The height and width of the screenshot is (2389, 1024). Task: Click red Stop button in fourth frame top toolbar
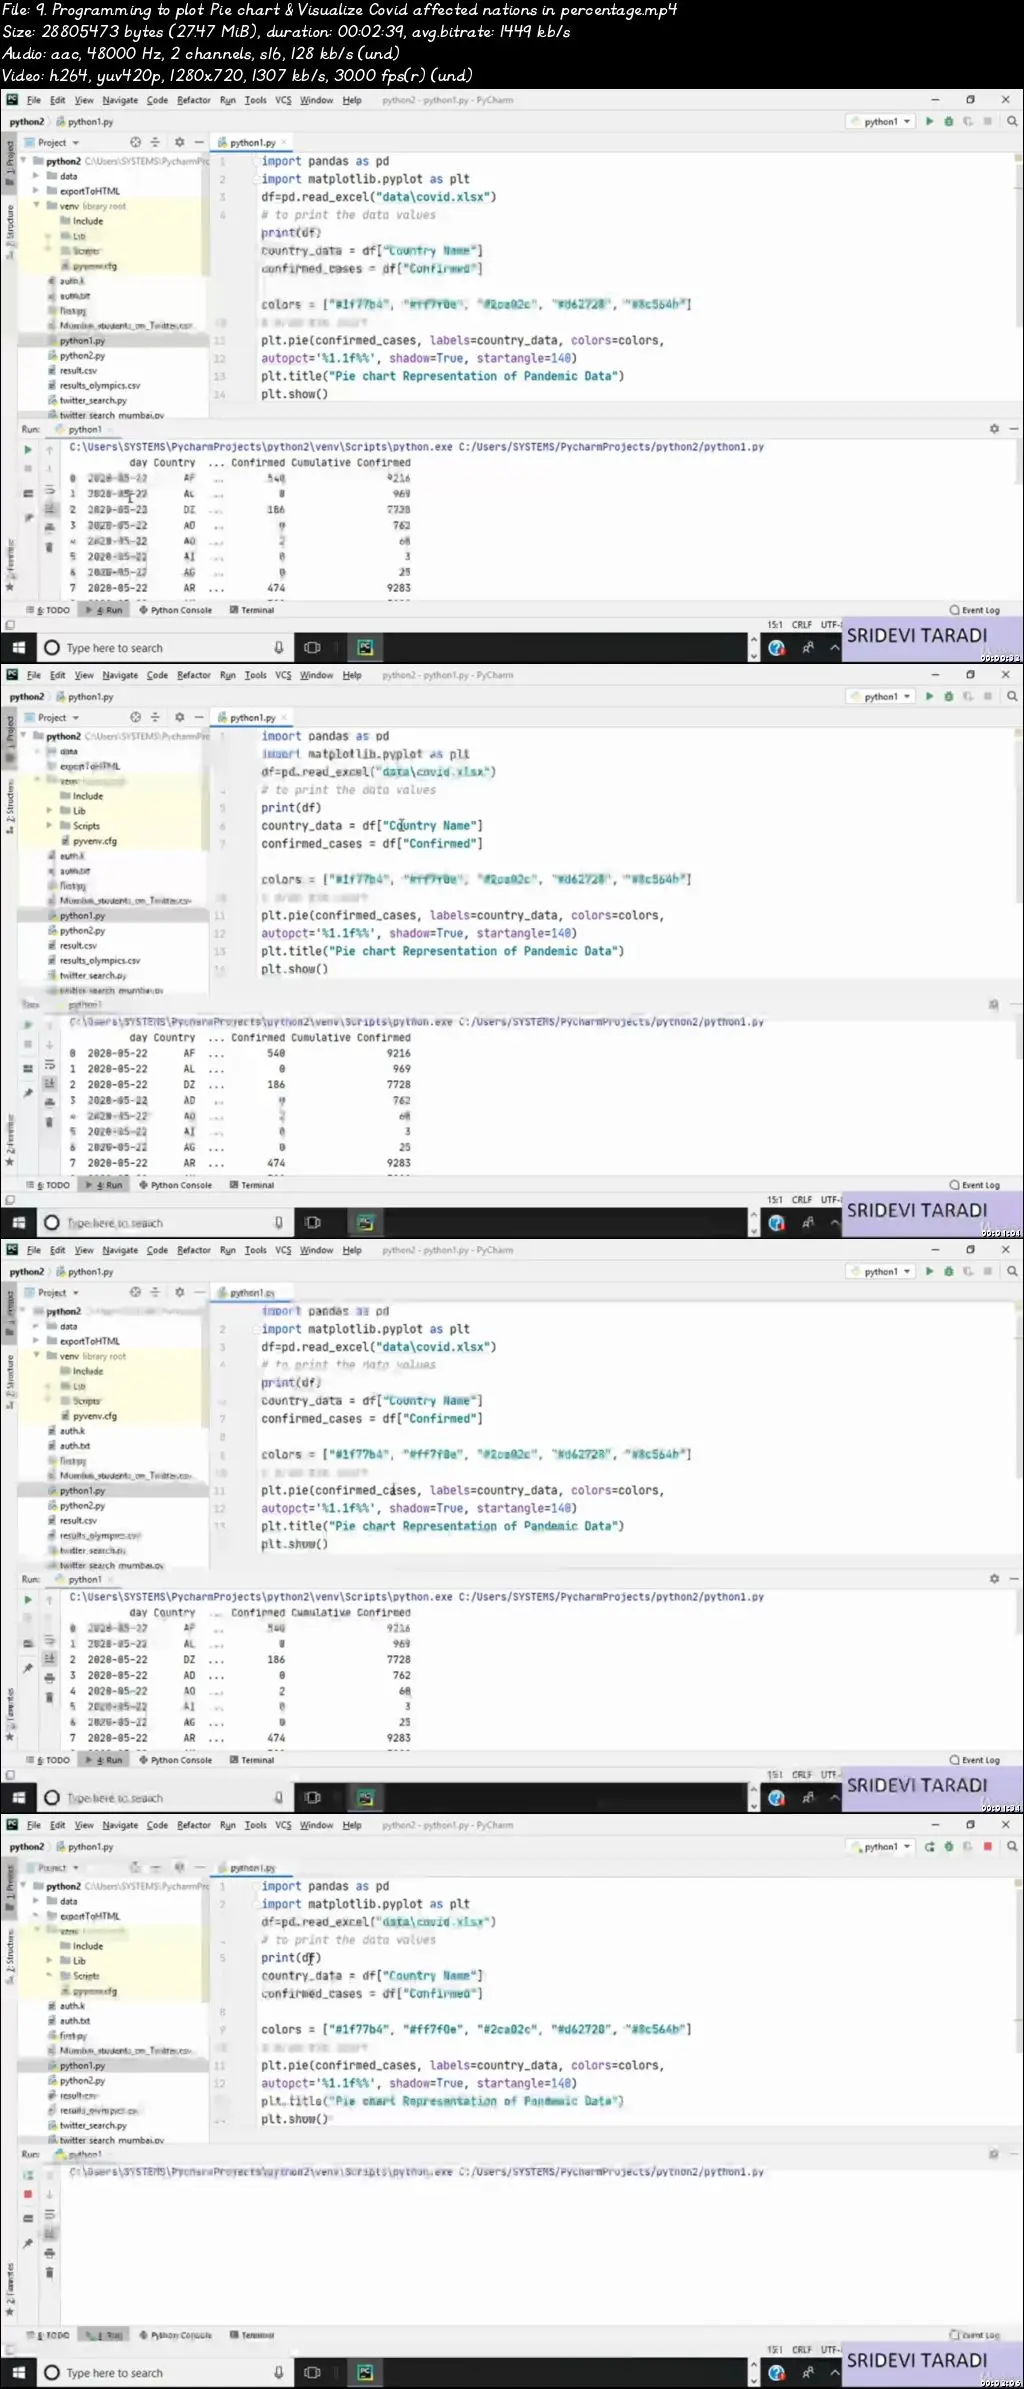pos(987,1846)
